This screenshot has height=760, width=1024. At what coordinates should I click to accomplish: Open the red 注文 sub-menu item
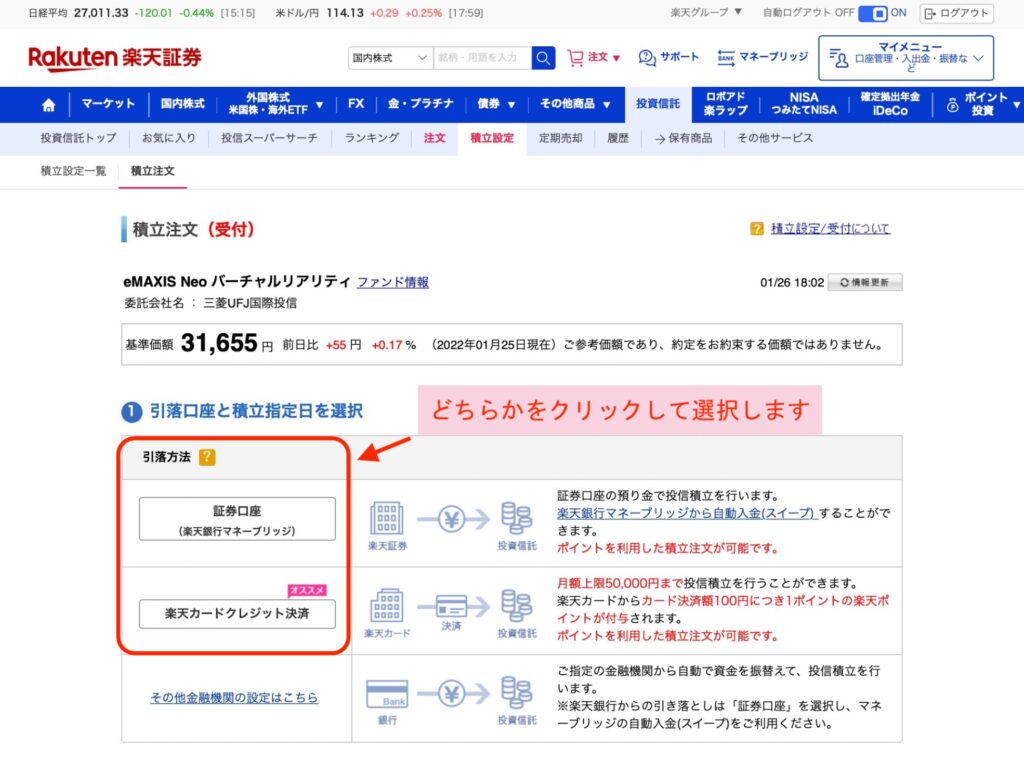click(x=434, y=138)
